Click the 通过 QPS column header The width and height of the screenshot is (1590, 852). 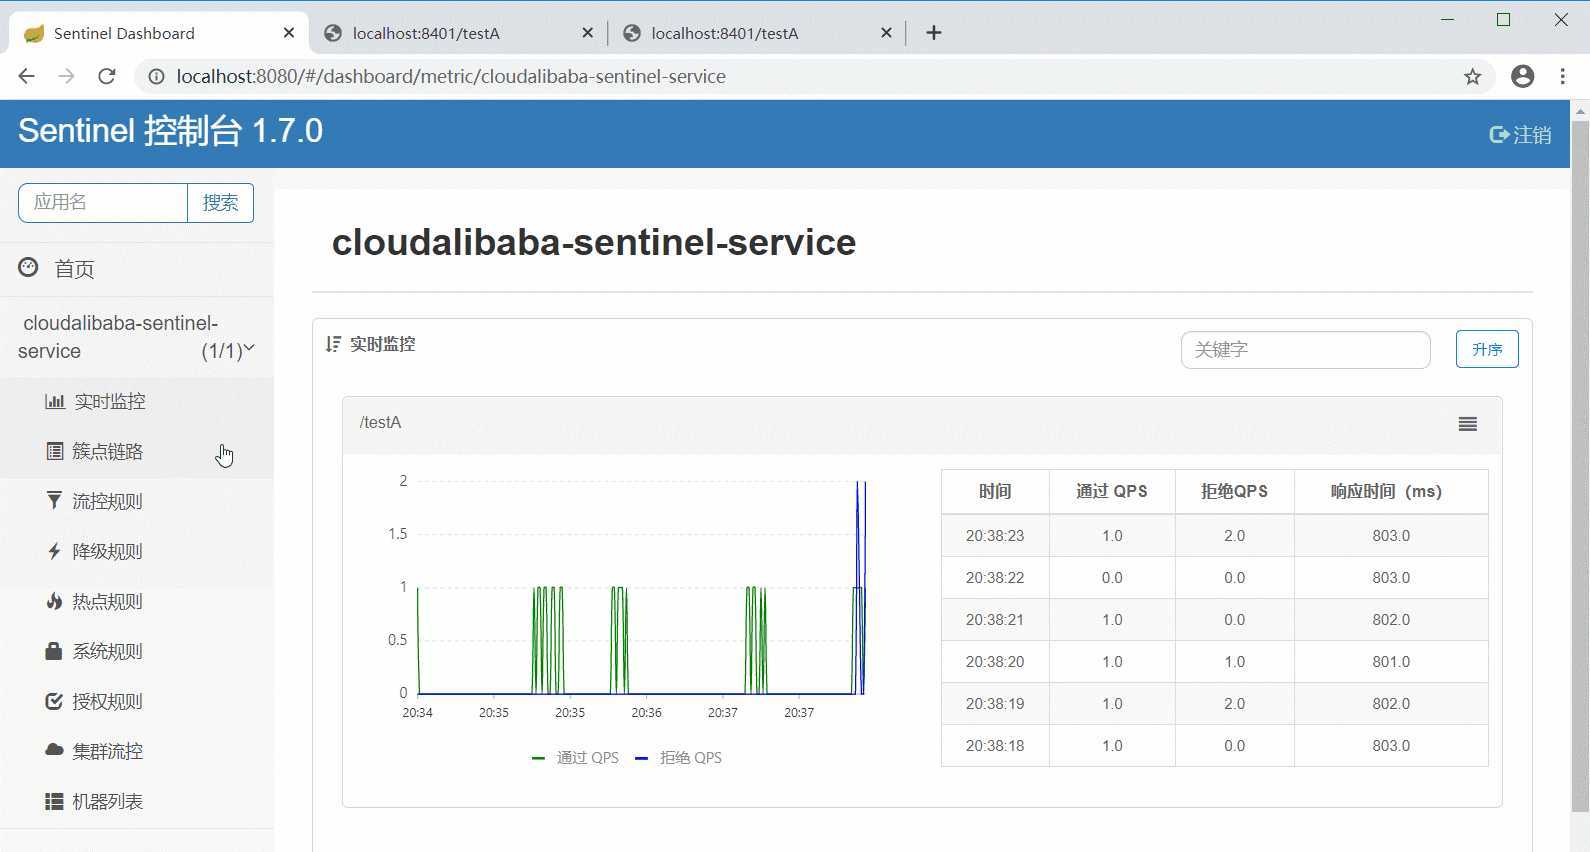pyautogui.click(x=1112, y=491)
